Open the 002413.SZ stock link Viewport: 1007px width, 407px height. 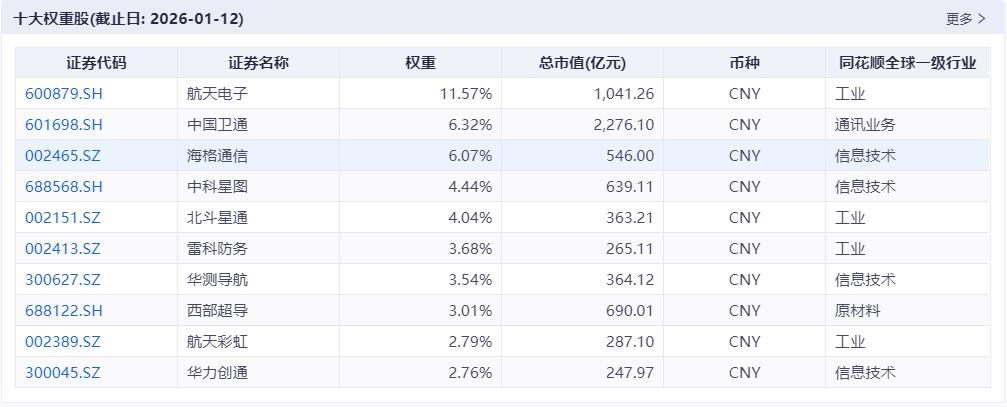[63, 249]
